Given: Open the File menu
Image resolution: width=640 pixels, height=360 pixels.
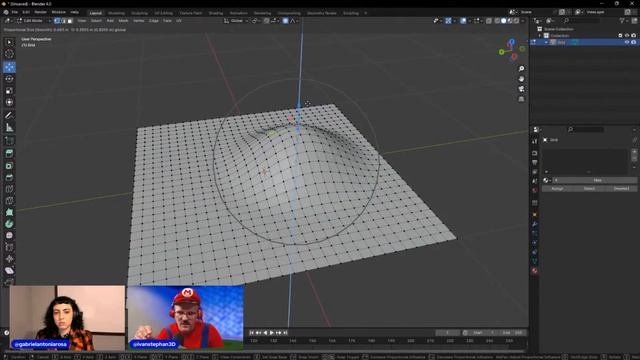Looking at the screenshot, I should click(15, 12).
